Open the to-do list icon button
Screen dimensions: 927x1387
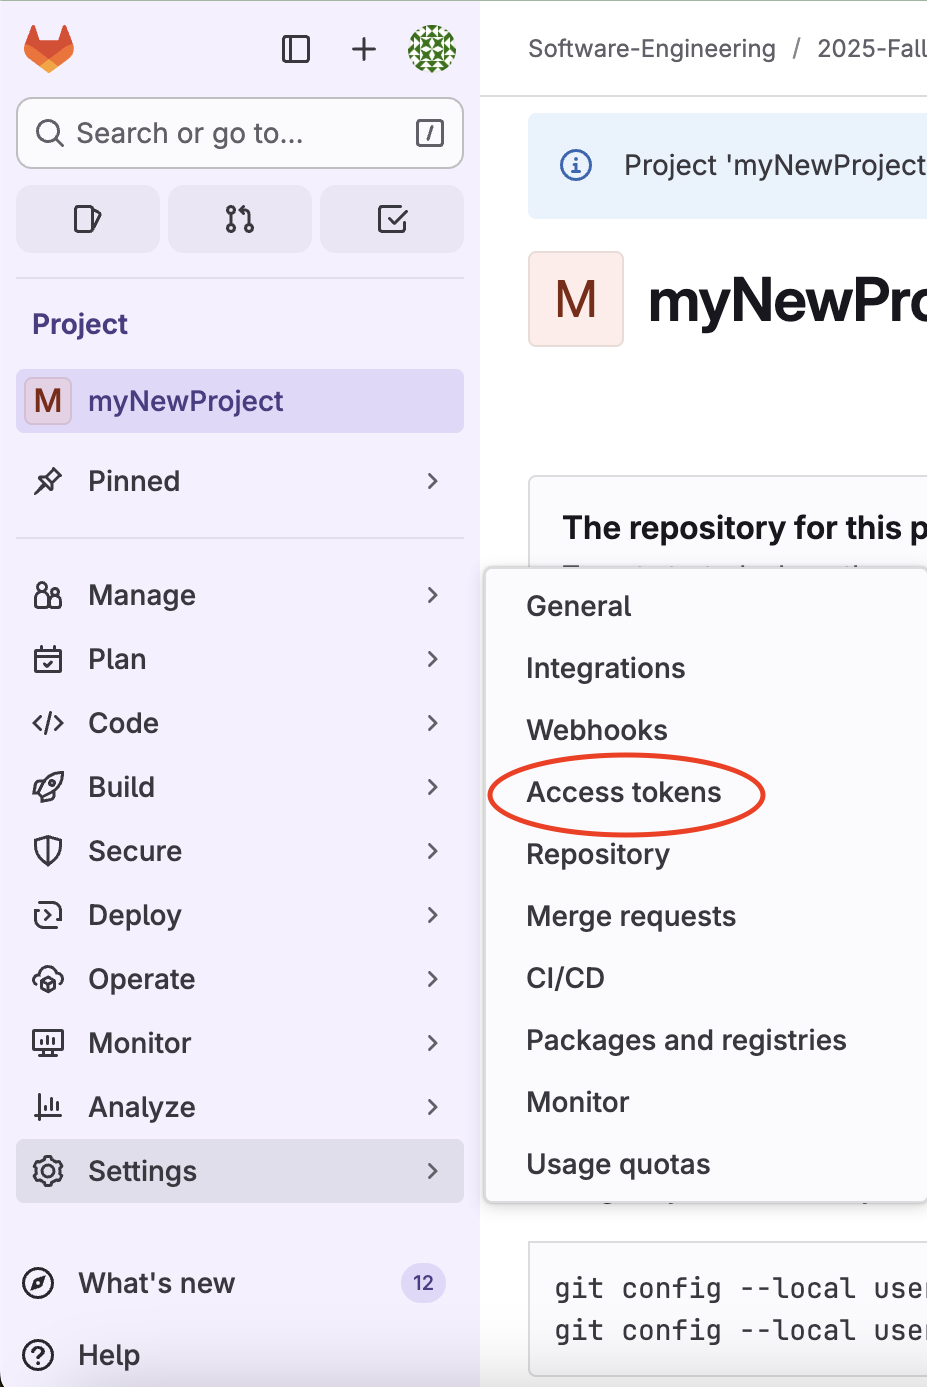point(392,219)
